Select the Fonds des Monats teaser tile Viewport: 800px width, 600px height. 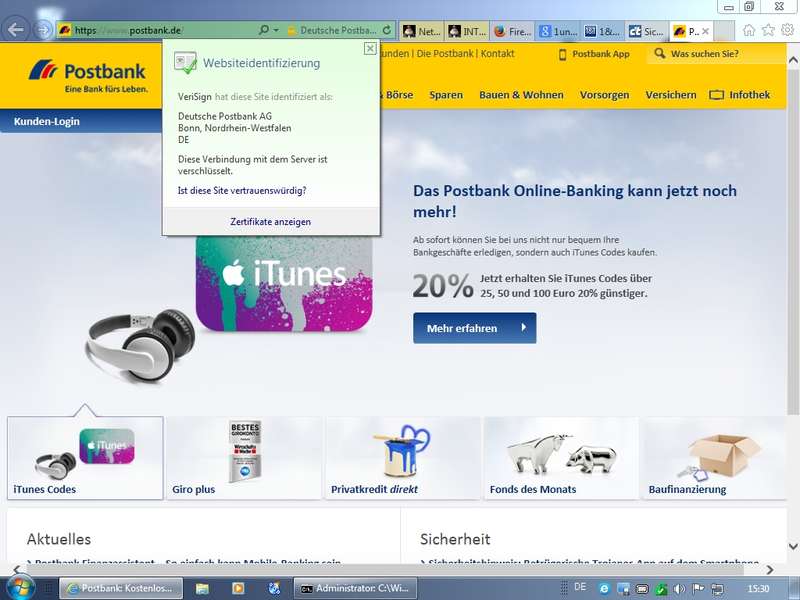point(562,458)
